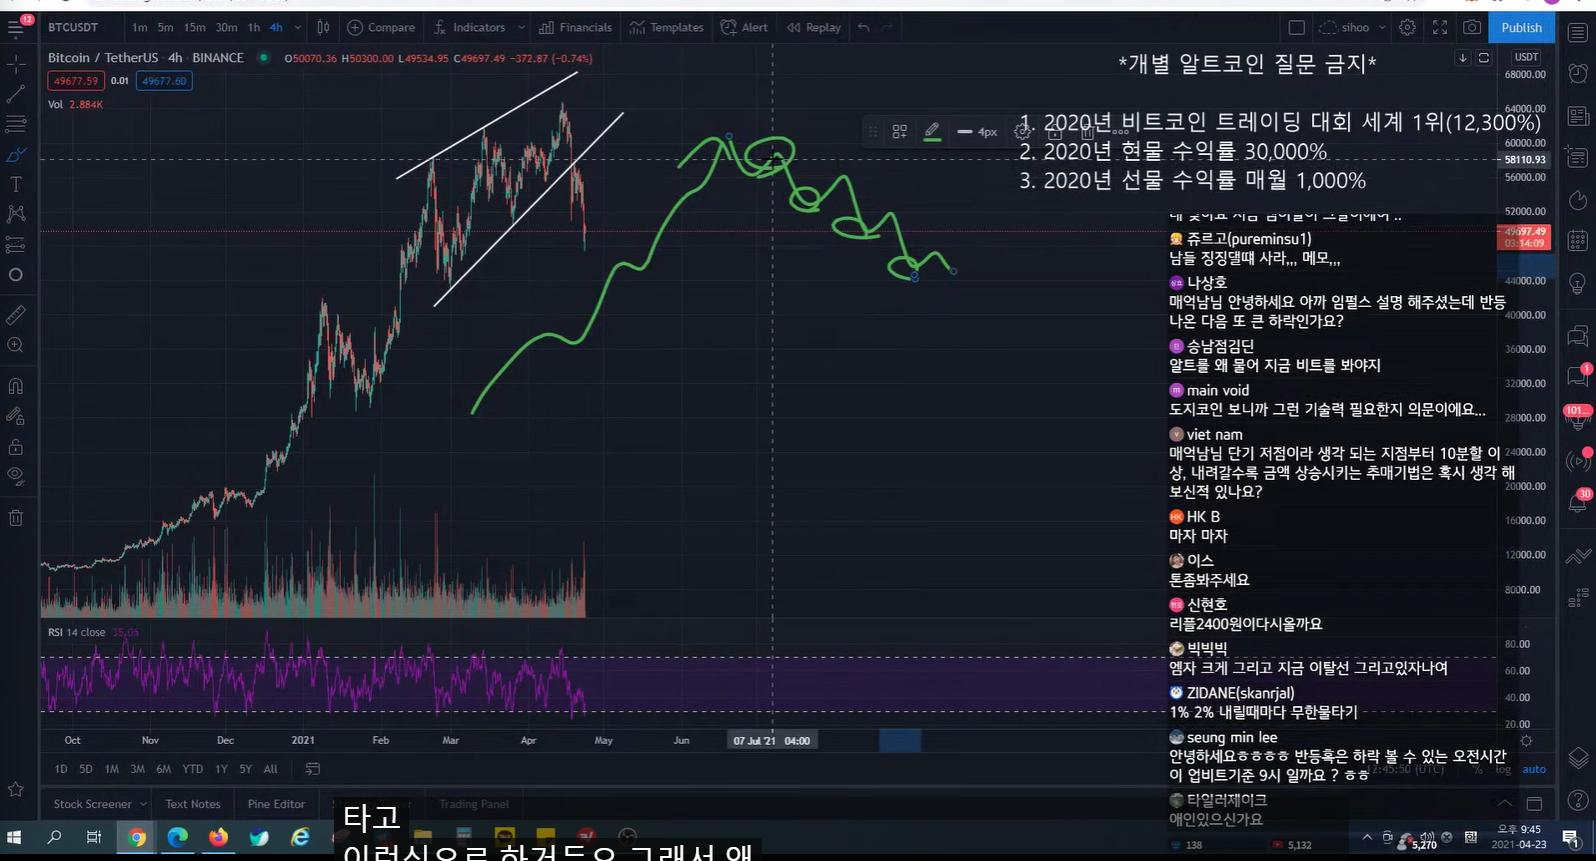The image size is (1596, 861).
Task: Open the prediction and measurement tools
Action: click(x=16, y=245)
